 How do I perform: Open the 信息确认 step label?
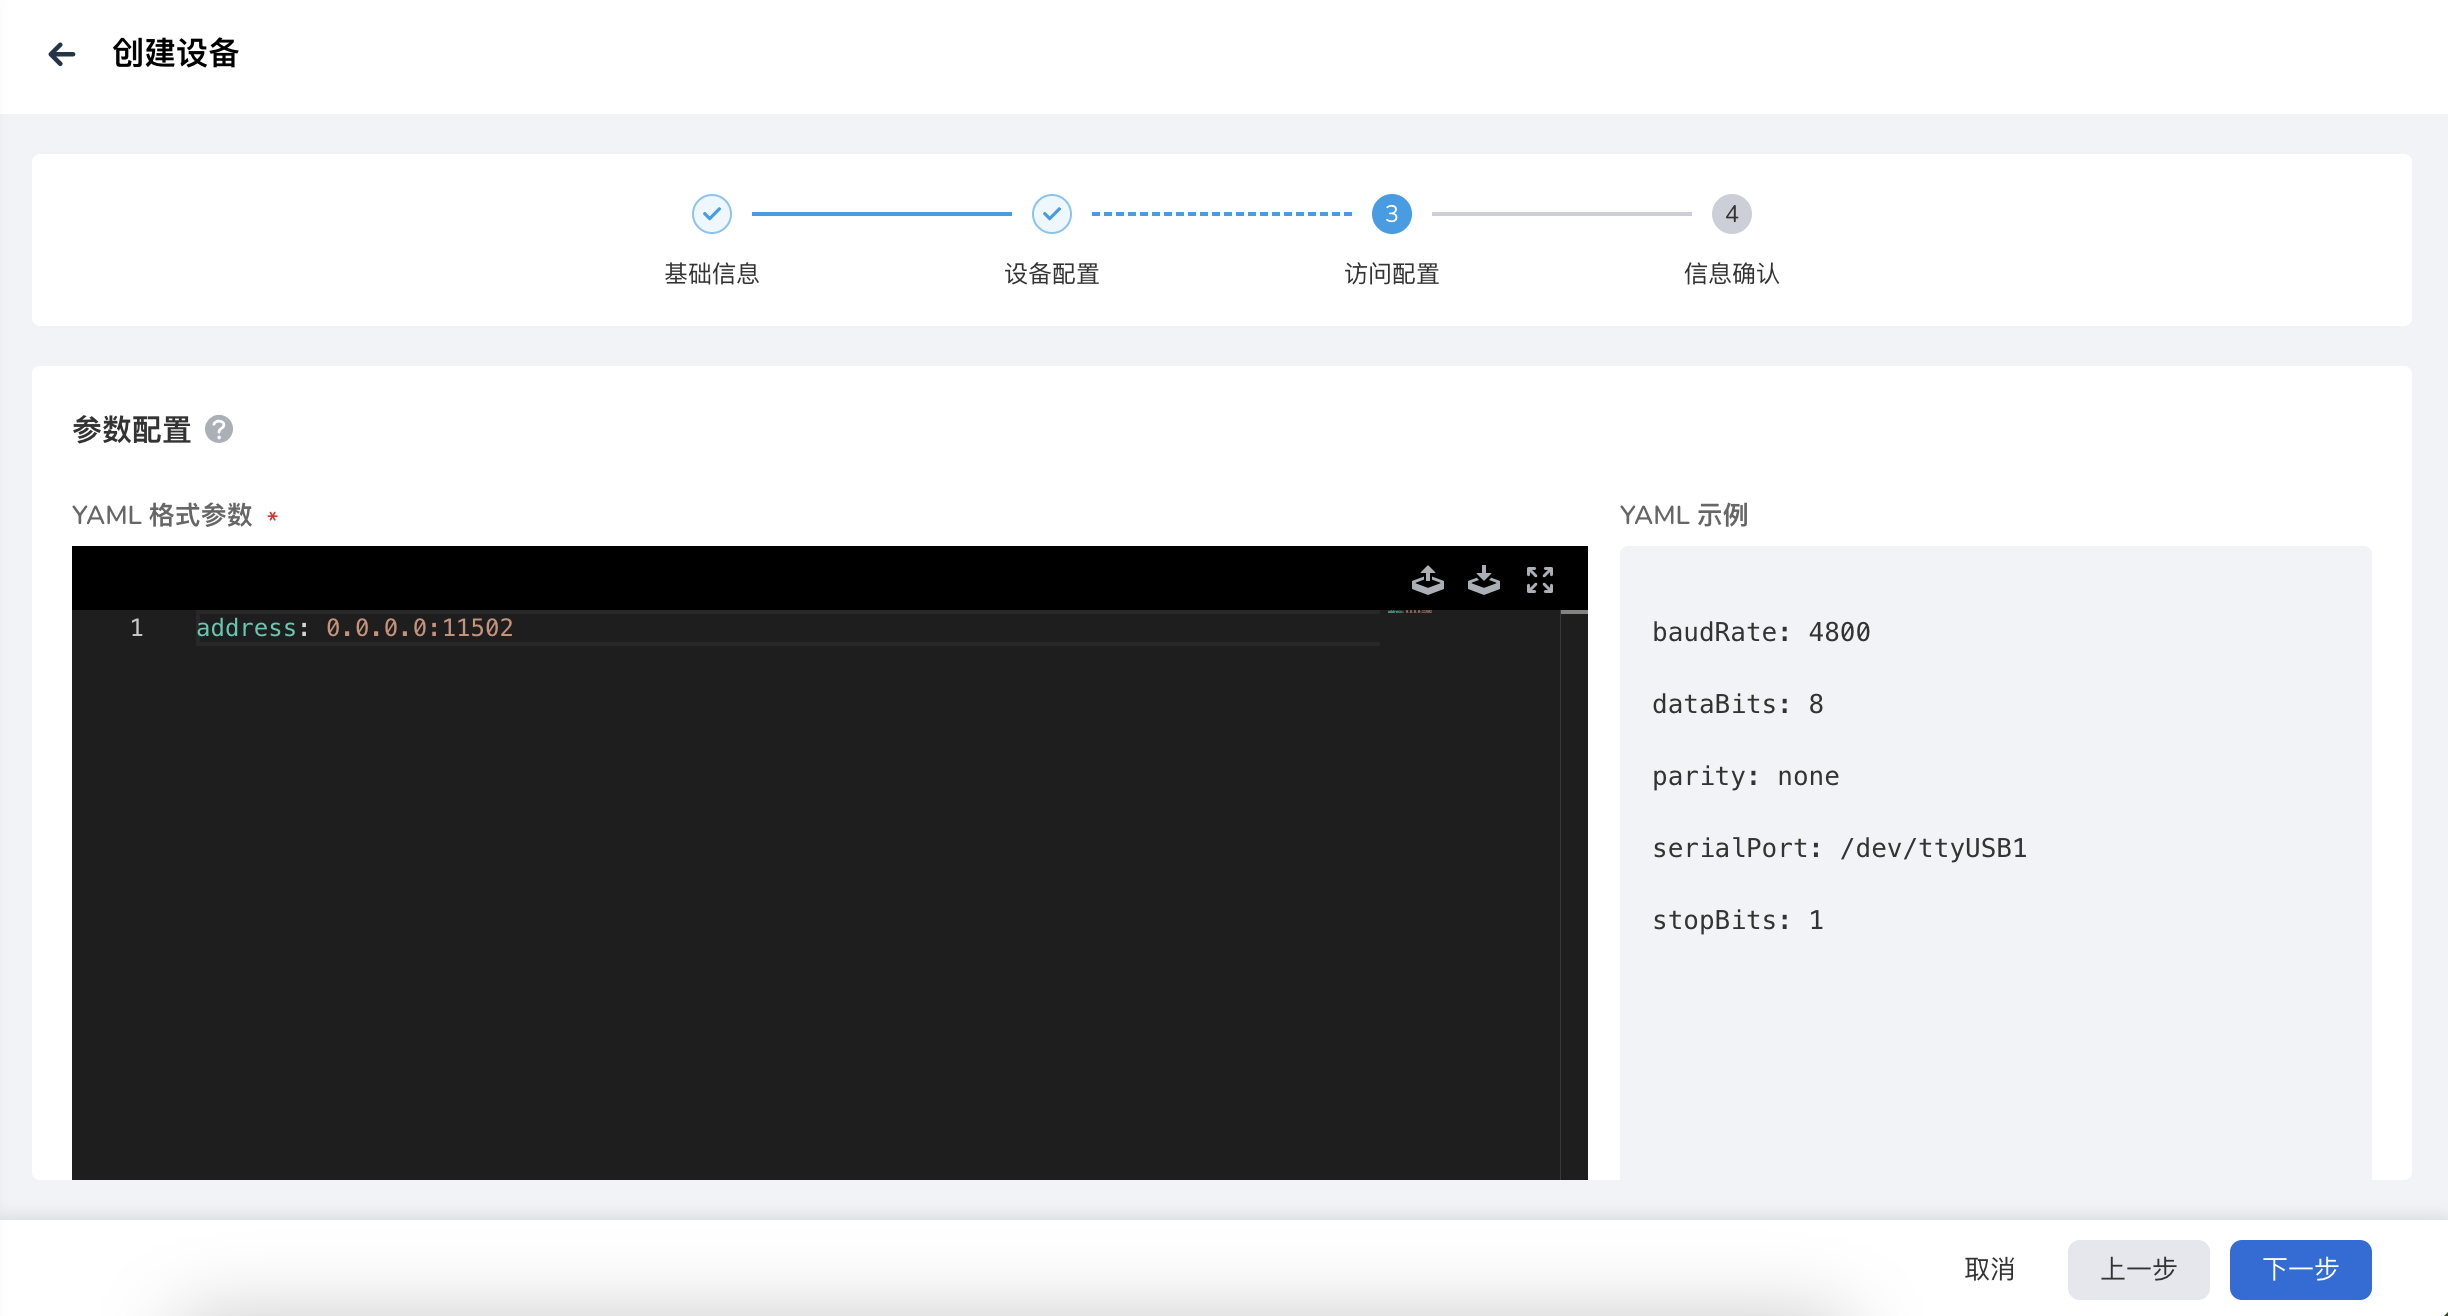(x=1731, y=274)
